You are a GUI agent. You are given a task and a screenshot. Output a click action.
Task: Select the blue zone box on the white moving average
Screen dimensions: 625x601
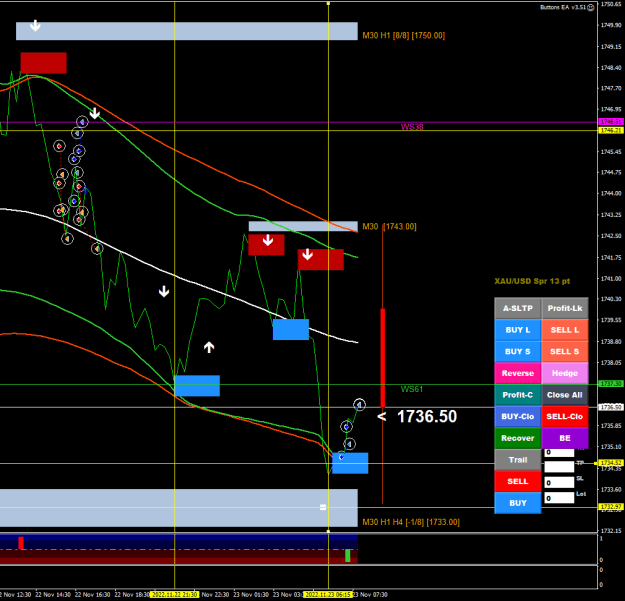[x=291, y=330]
